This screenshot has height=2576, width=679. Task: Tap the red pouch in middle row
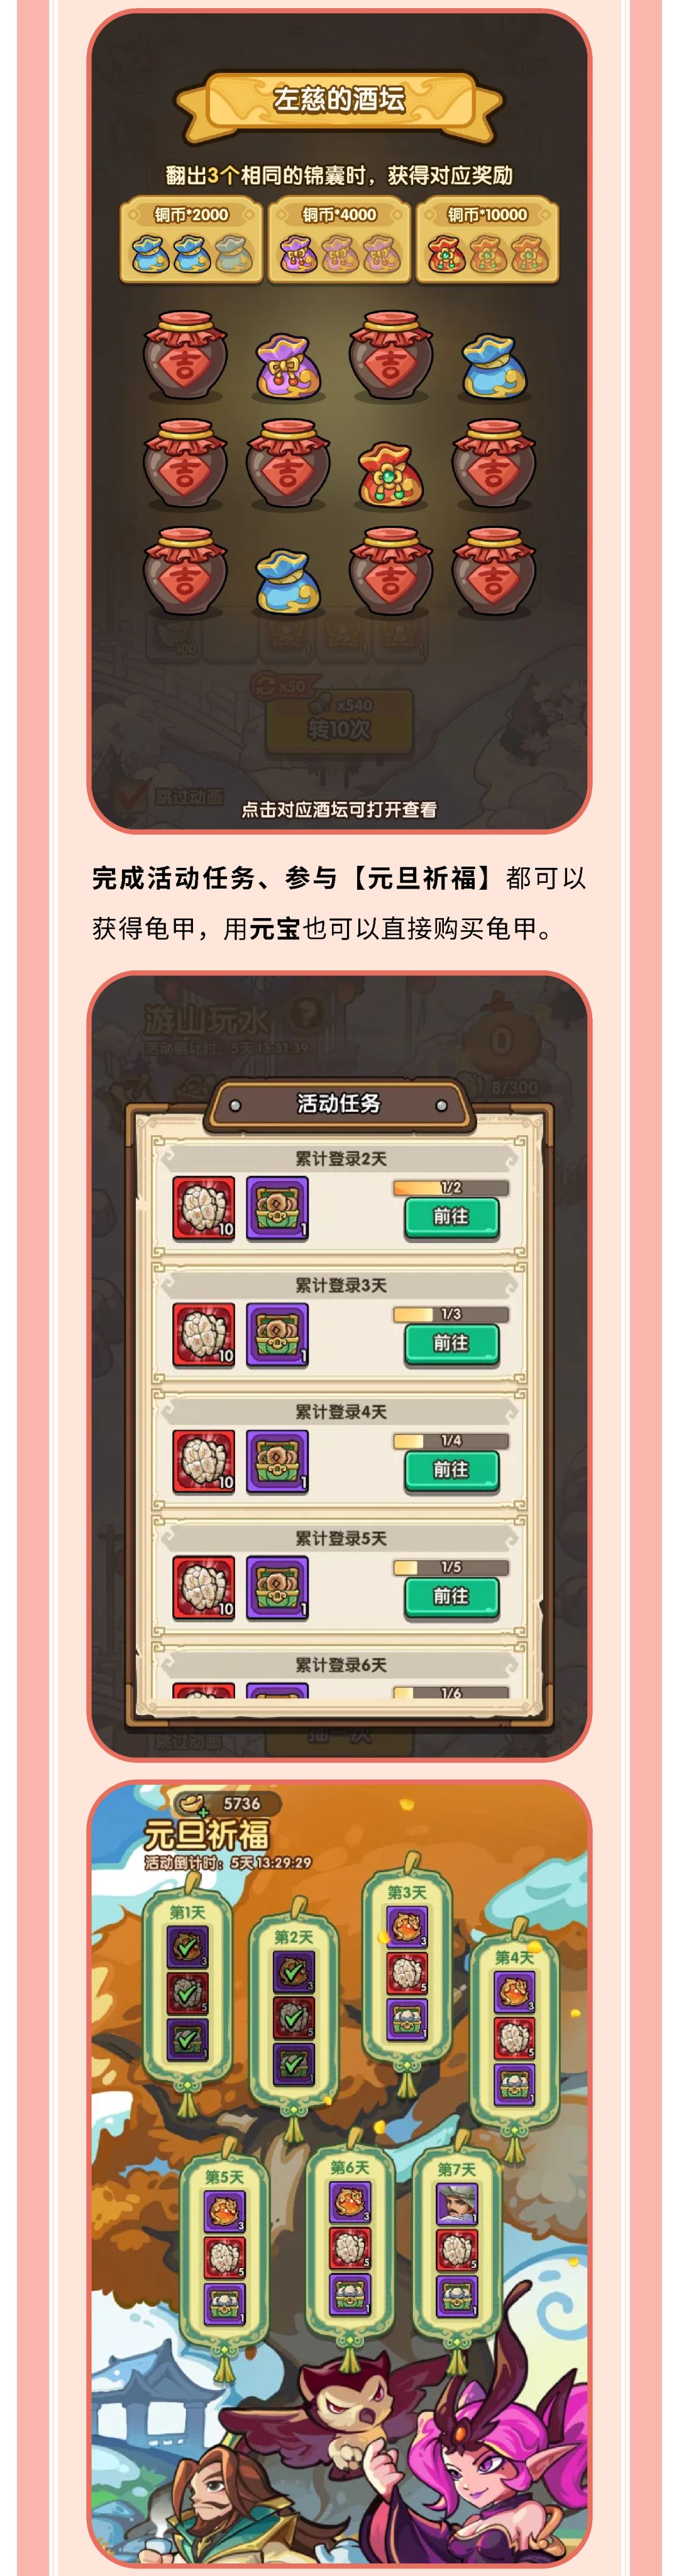click(391, 474)
